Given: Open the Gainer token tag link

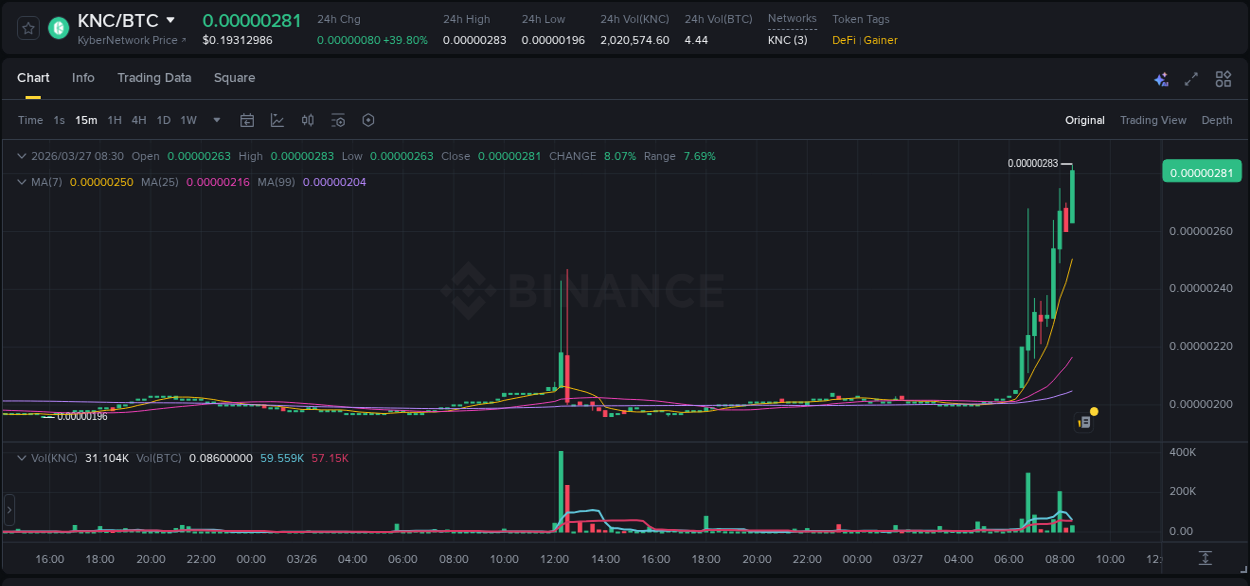Looking at the screenshot, I should [x=881, y=40].
